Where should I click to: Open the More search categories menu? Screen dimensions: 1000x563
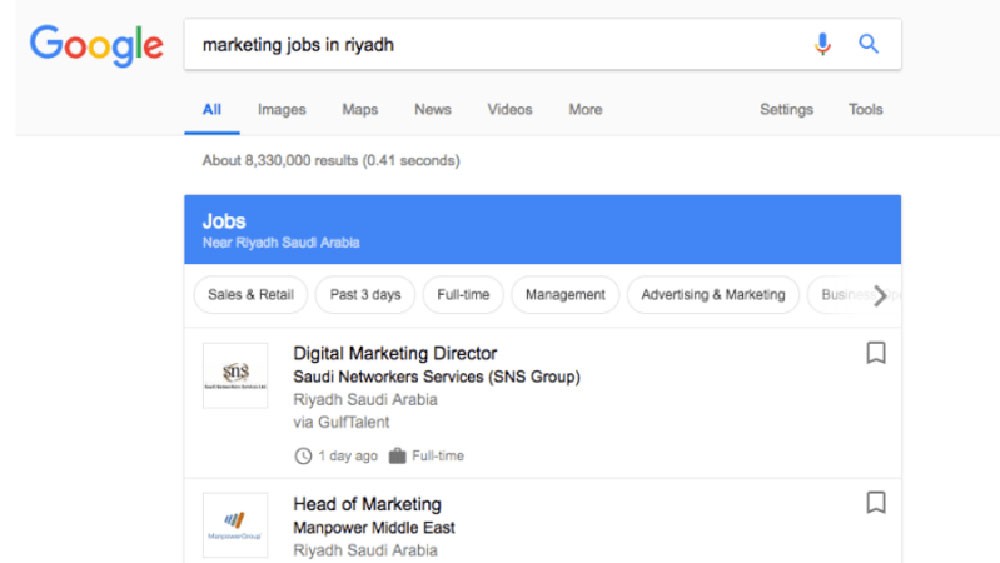click(x=585, y=110)
